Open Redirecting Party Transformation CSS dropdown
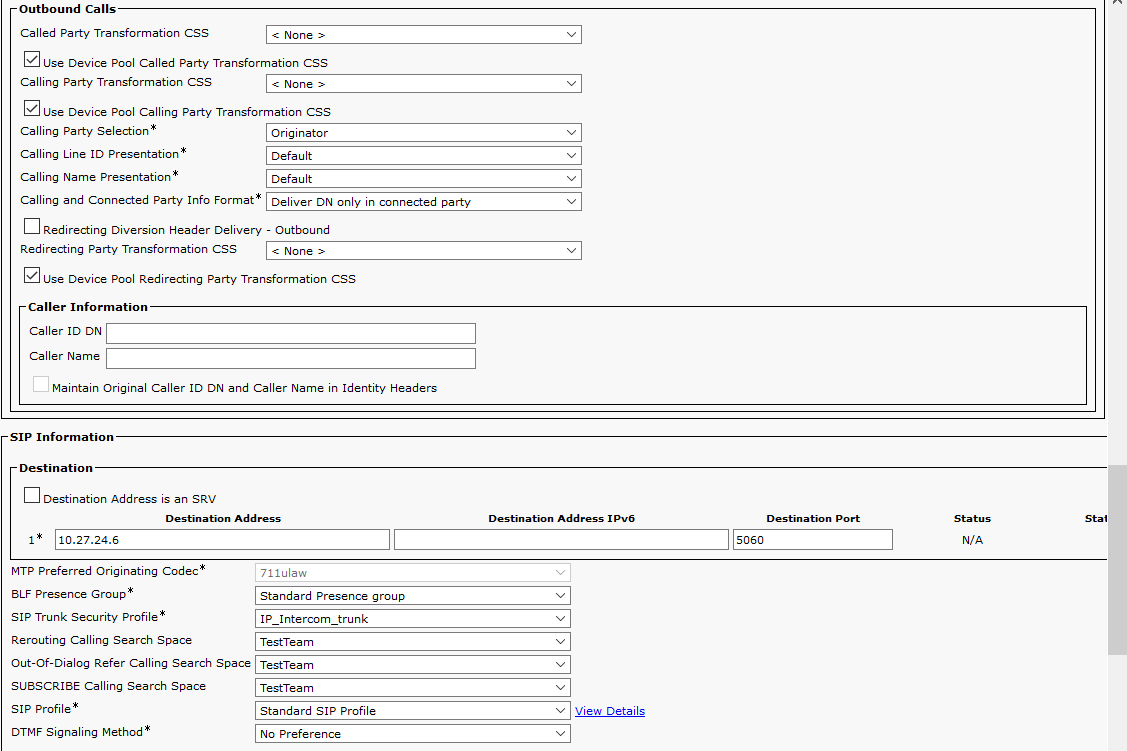 click(423, 251)
